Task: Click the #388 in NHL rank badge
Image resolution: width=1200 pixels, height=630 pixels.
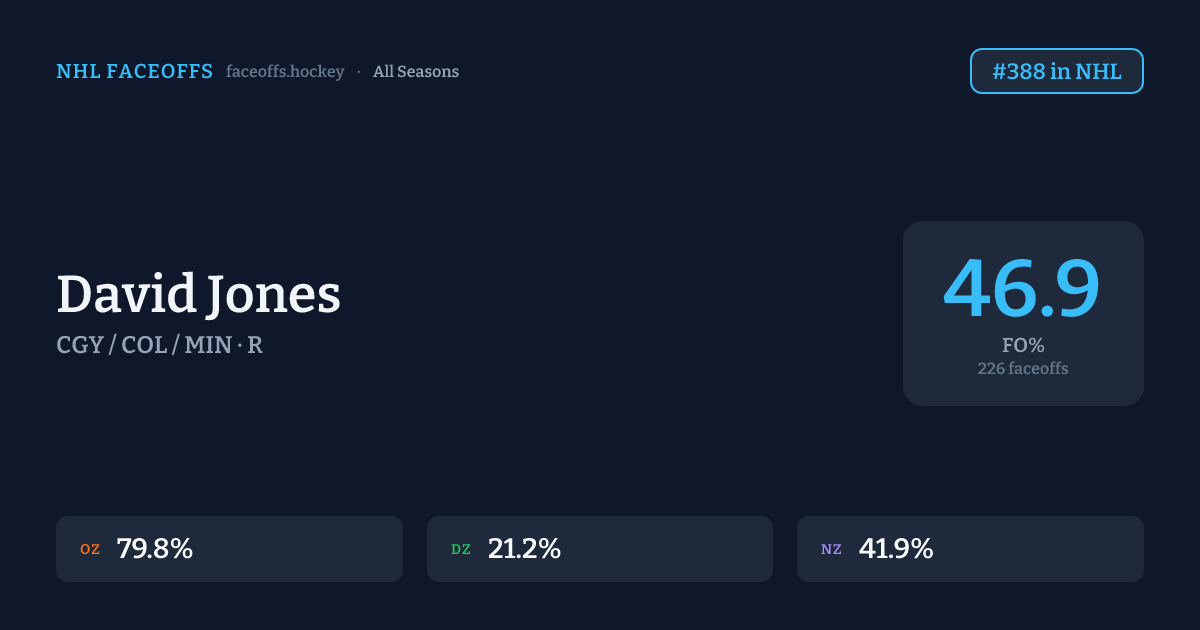Action: tap(1056, 71)
